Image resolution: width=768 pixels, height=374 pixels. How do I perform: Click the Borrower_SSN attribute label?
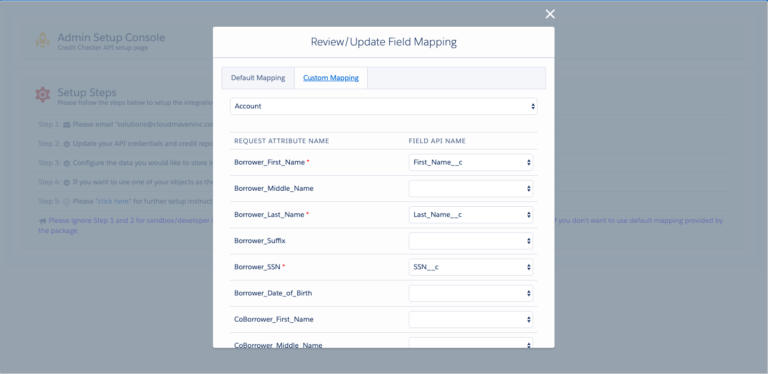(257, 267)
